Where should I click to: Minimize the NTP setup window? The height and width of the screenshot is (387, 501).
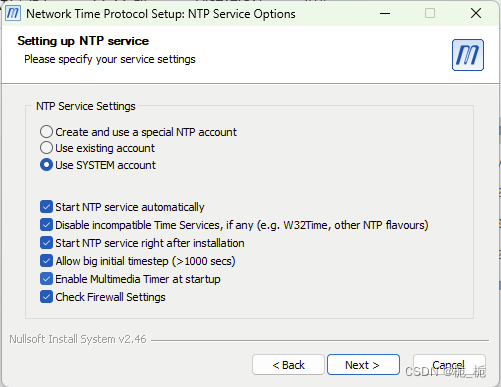[x=385, y=14]
